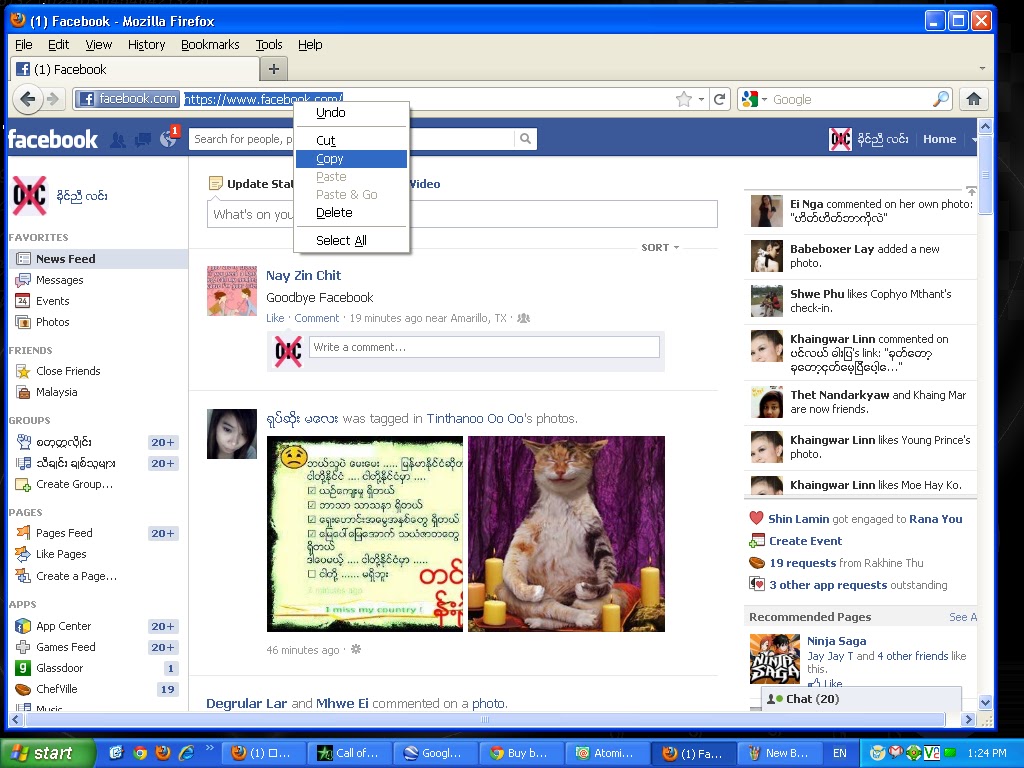Click the search magnifier in Google box

pos(940,99)
